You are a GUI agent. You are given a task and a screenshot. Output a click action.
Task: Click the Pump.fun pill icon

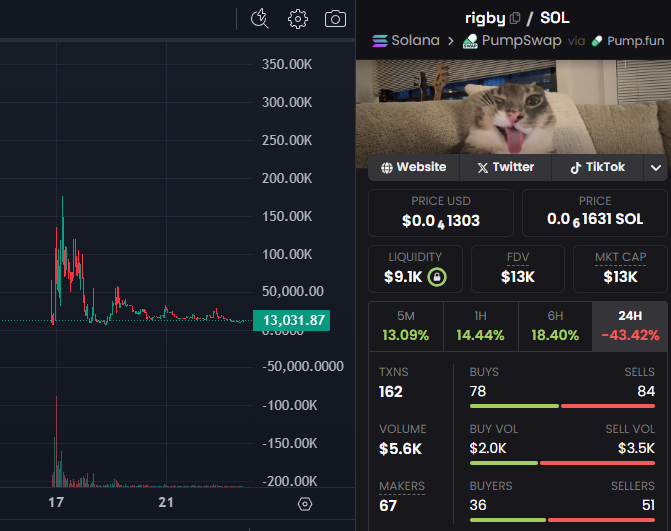point(597,41)
